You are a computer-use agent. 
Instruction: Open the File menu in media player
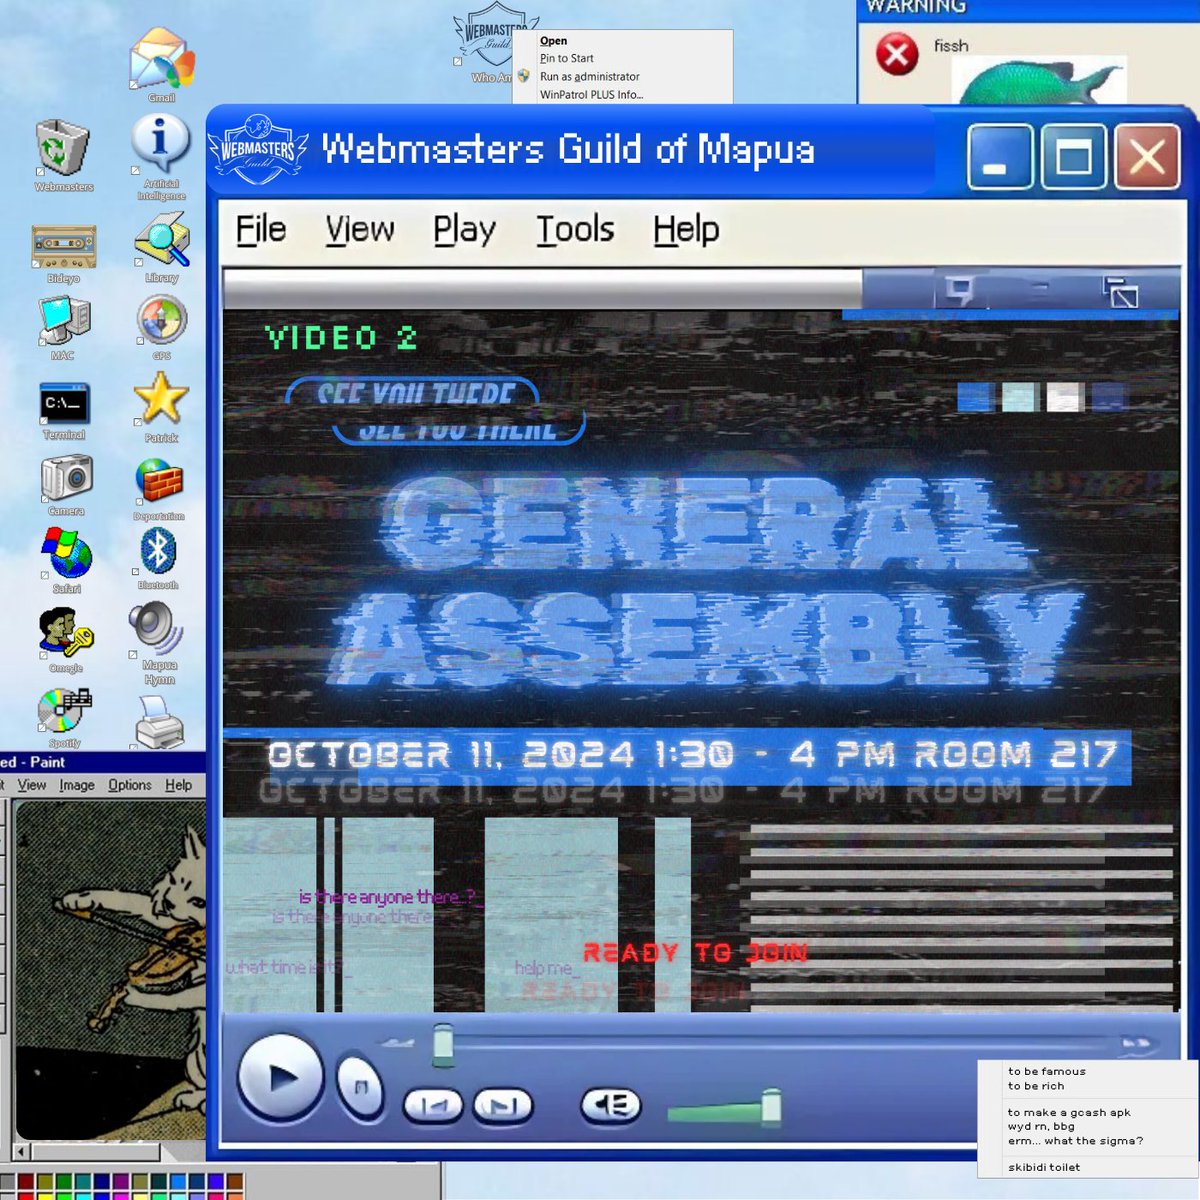point(261,229)
